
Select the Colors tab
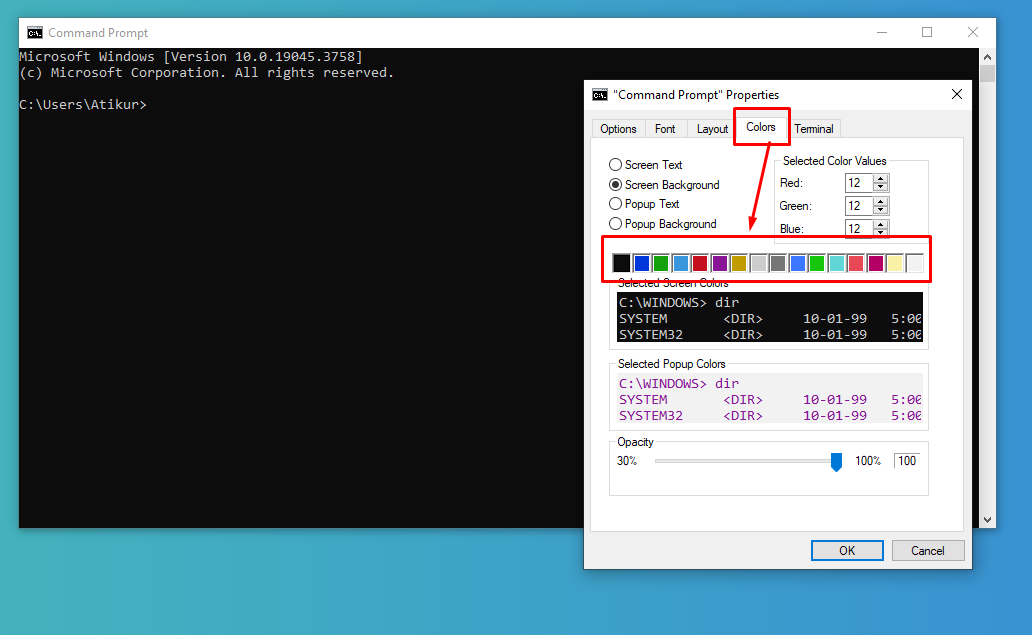tap(761, 127)
